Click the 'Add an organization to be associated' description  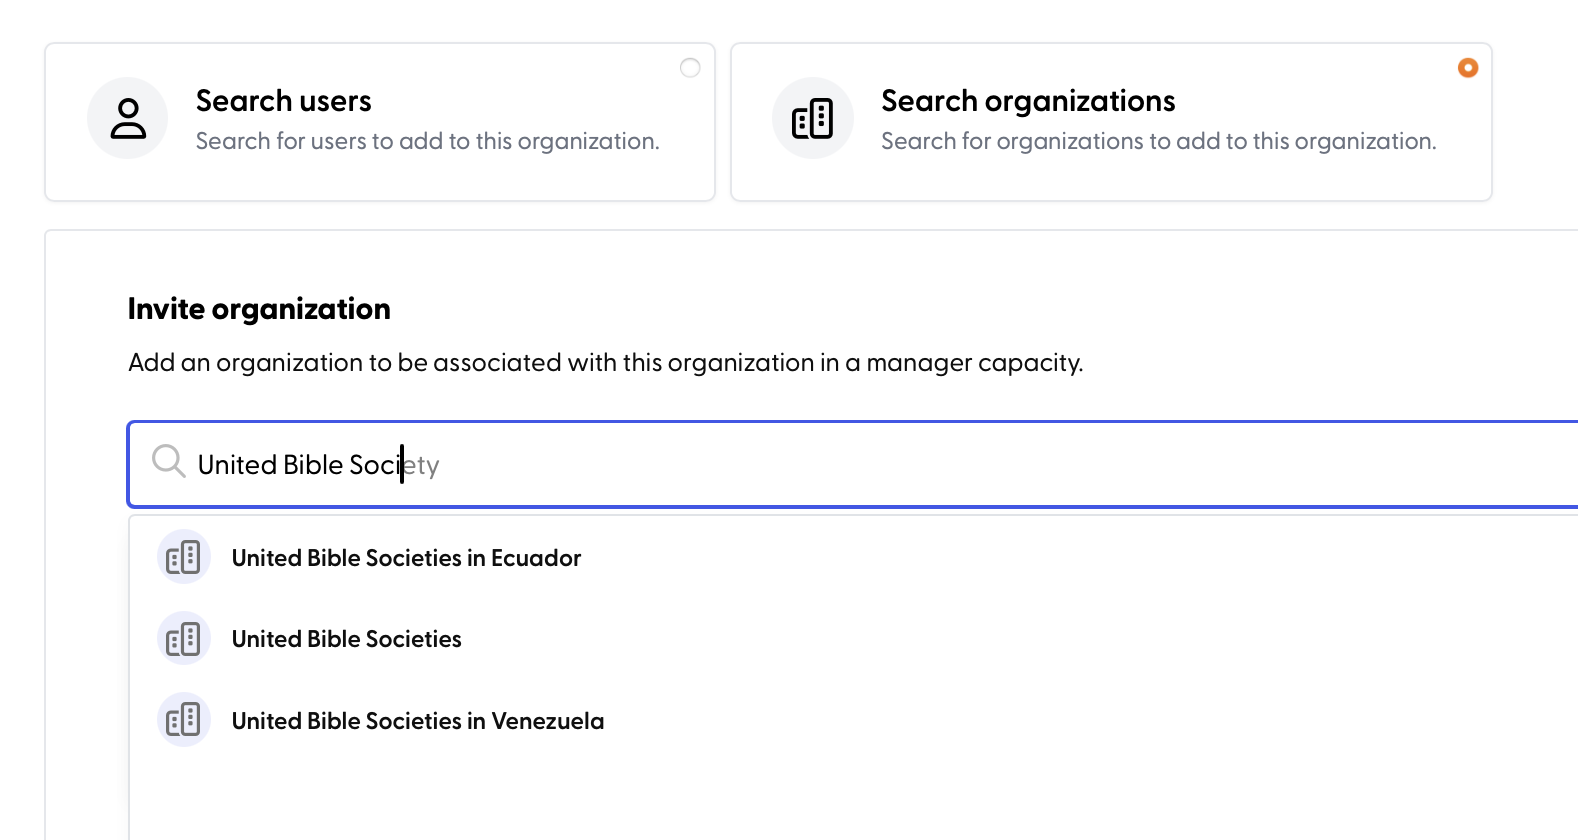(606, 362)
